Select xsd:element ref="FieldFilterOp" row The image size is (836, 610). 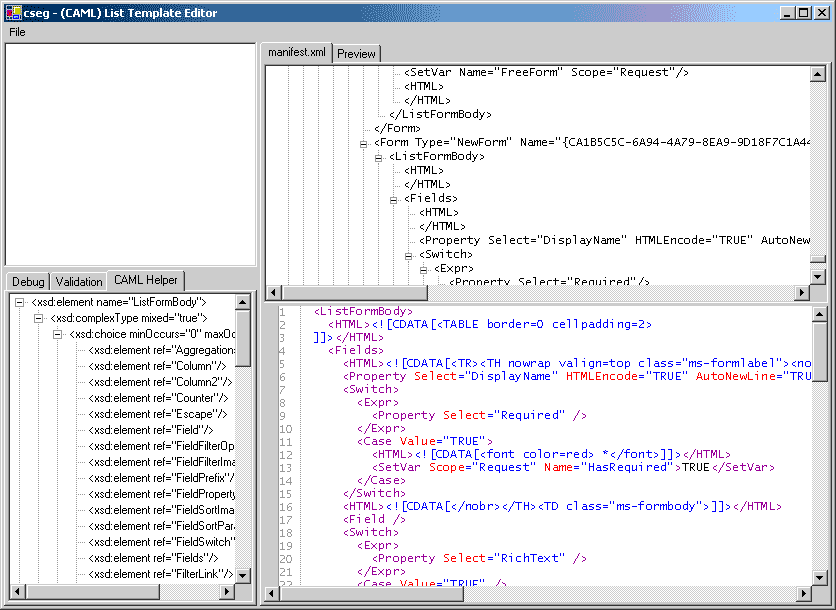(x=161, y=446)
